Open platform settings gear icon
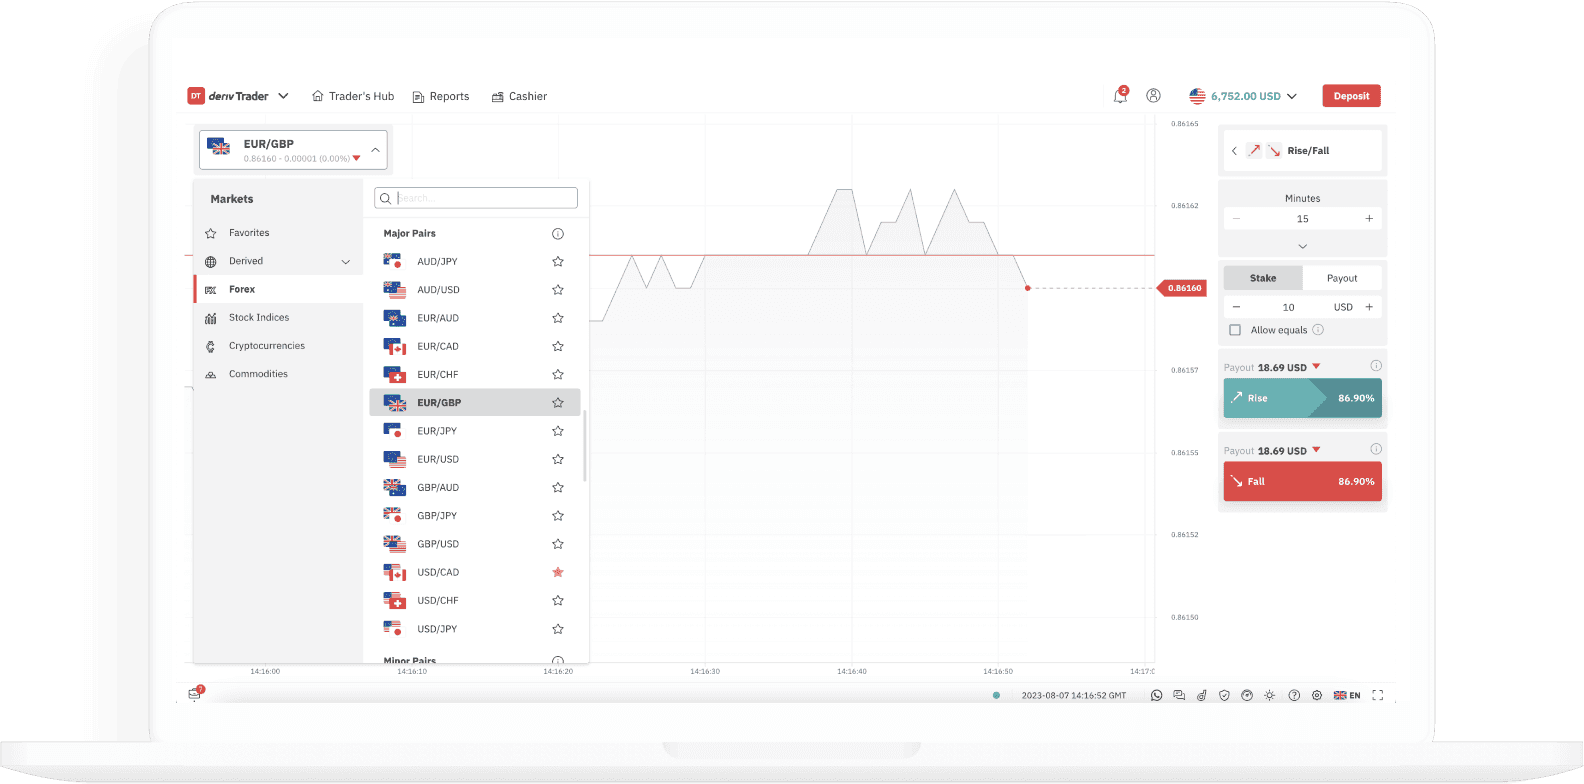 tap(1317, 695)
